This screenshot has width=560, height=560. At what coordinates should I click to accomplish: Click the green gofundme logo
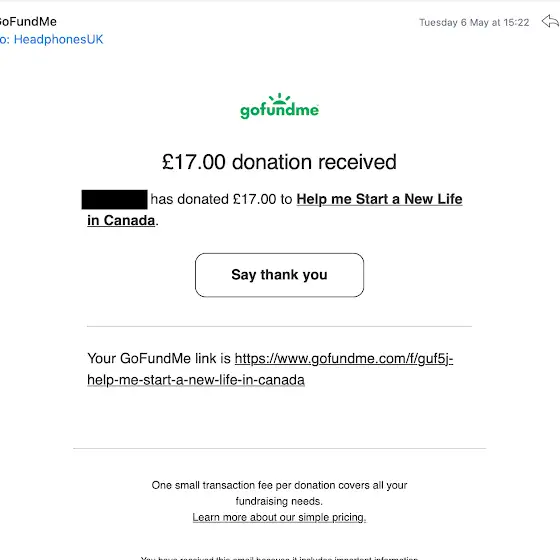coord(279,106)
